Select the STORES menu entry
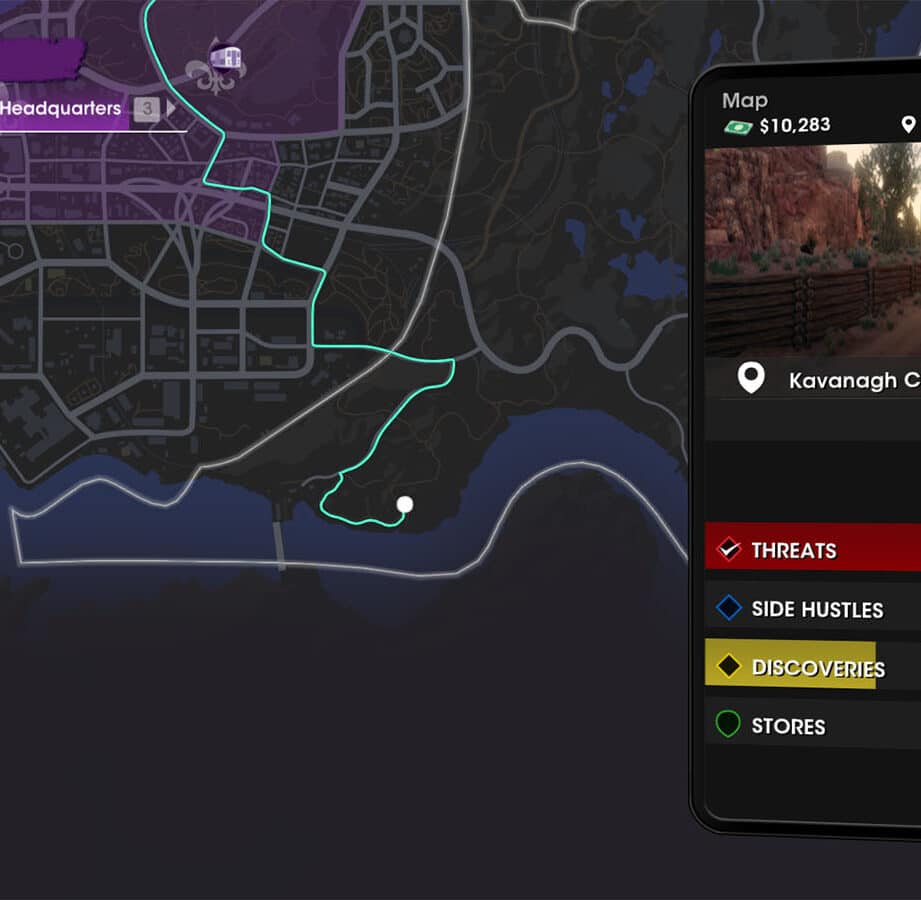Viewport: 921px width, 900px height. pyautogui.click(x=788, y=727)
